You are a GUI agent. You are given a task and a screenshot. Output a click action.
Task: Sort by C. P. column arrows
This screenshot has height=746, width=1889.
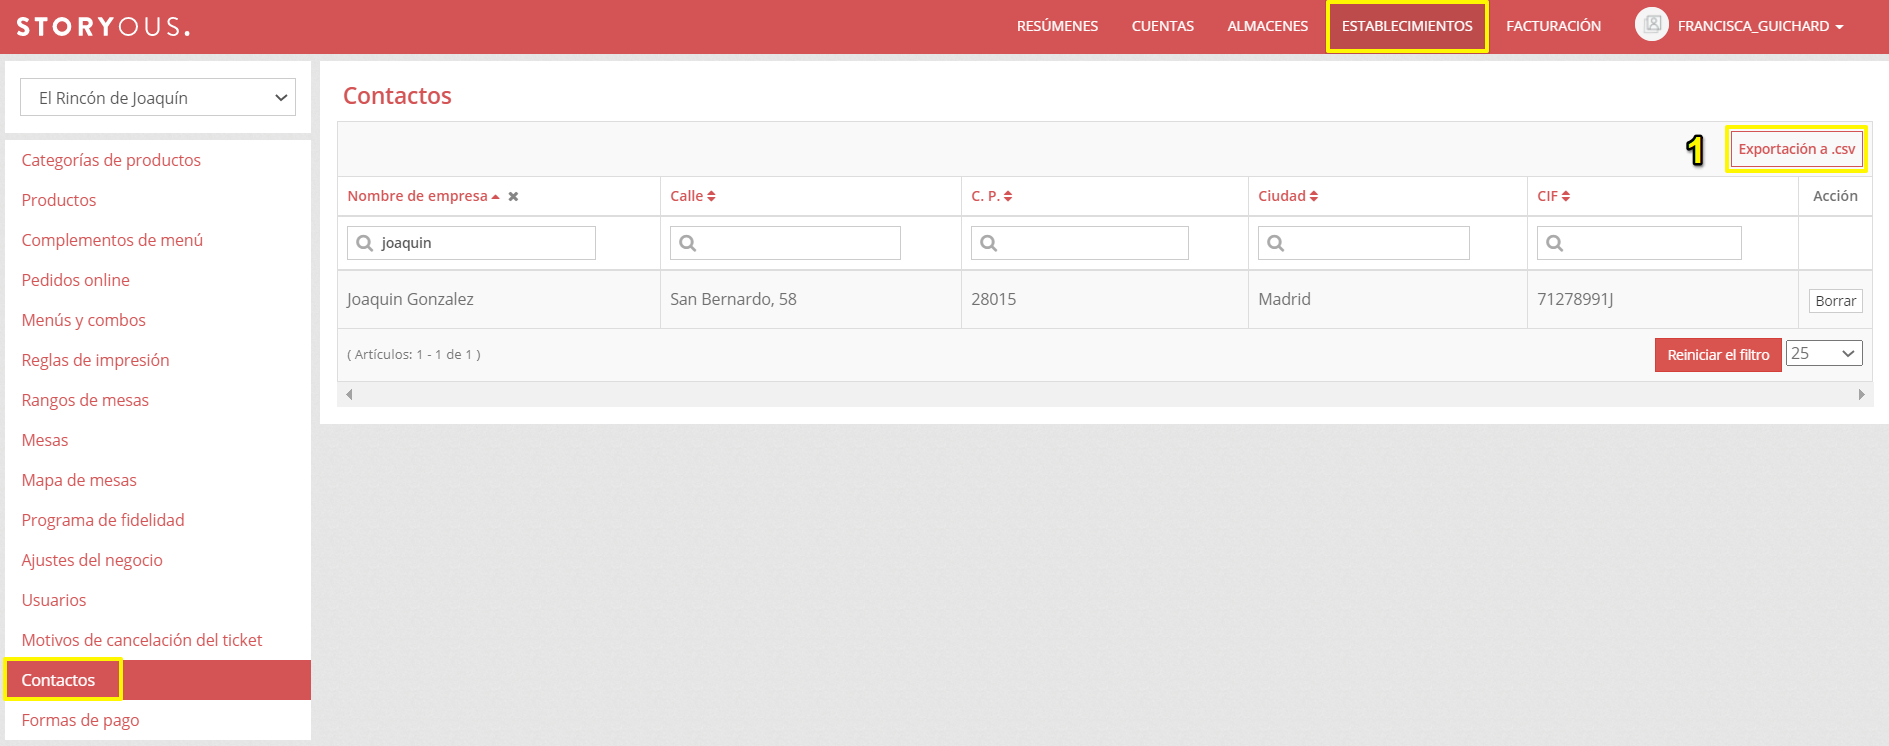[1008, 197]
